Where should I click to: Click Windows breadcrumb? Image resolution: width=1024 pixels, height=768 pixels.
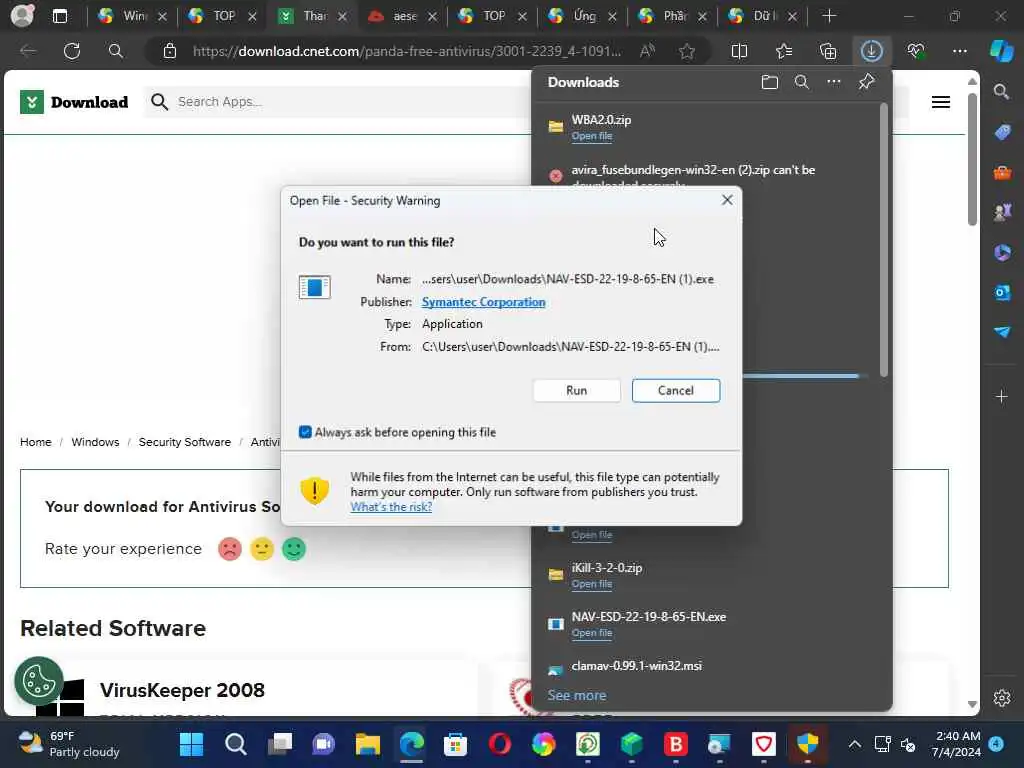[95, 442]
